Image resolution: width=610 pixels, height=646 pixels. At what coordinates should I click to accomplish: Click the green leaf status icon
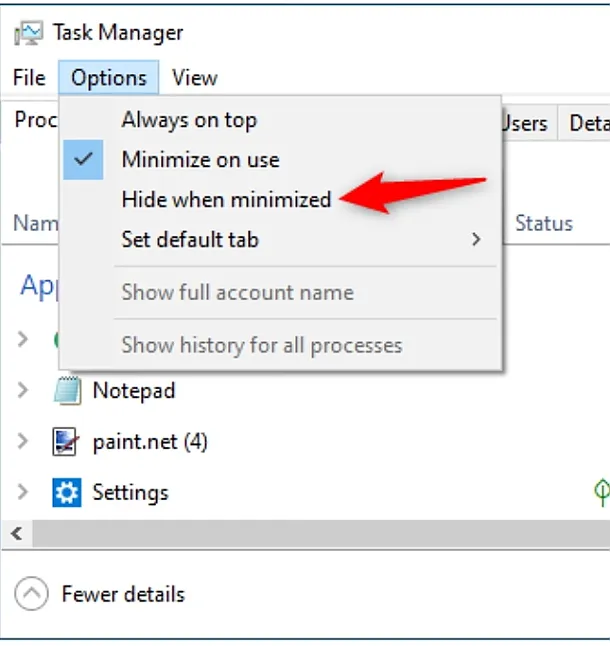tap(601, 491)
